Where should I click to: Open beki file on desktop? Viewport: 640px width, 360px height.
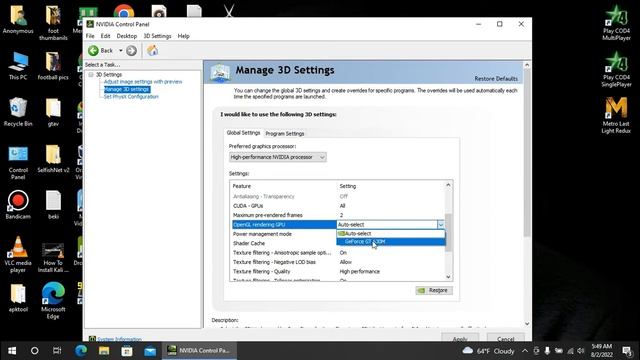(x=53, y=205)
